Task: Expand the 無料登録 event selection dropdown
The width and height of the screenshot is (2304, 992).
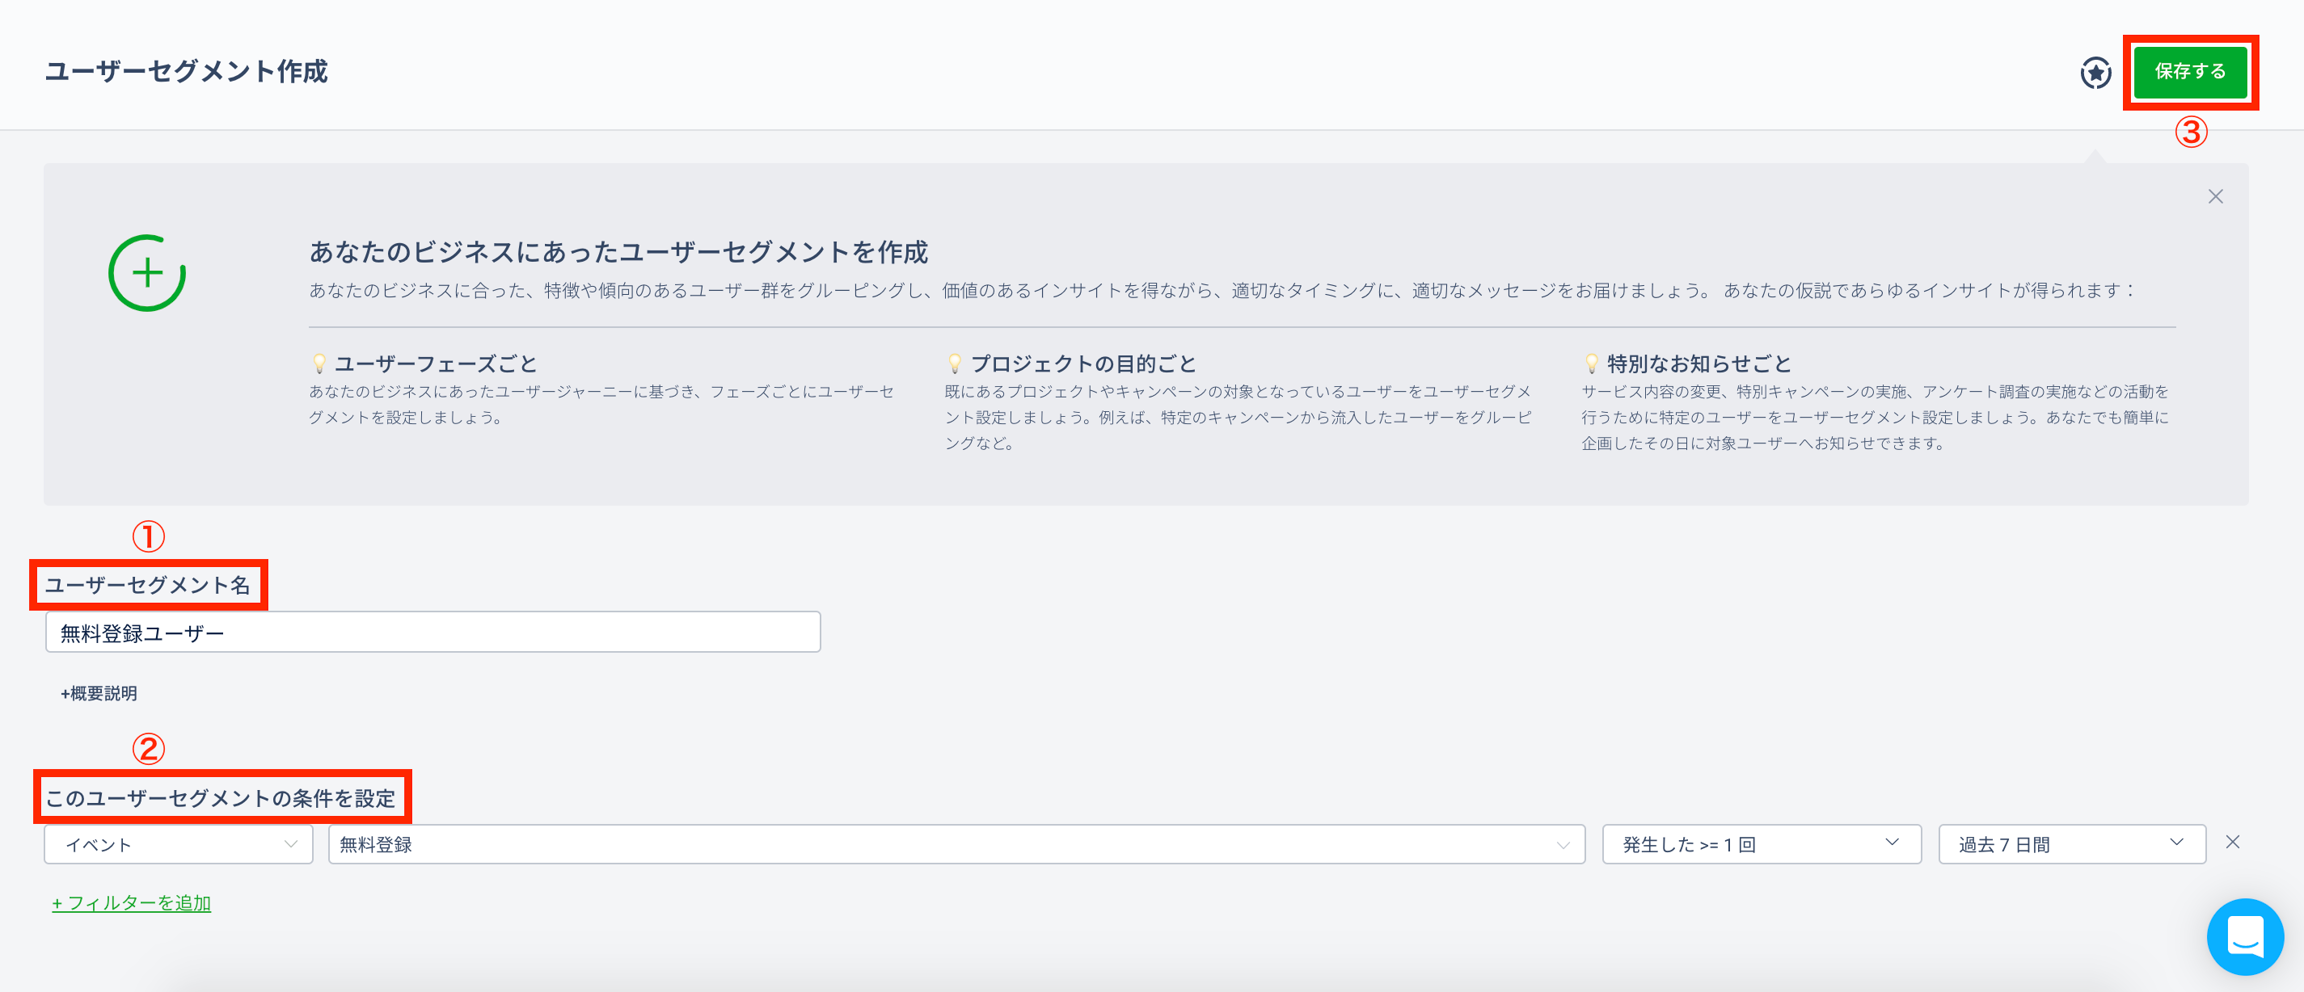Action: [x=956, y=845]
